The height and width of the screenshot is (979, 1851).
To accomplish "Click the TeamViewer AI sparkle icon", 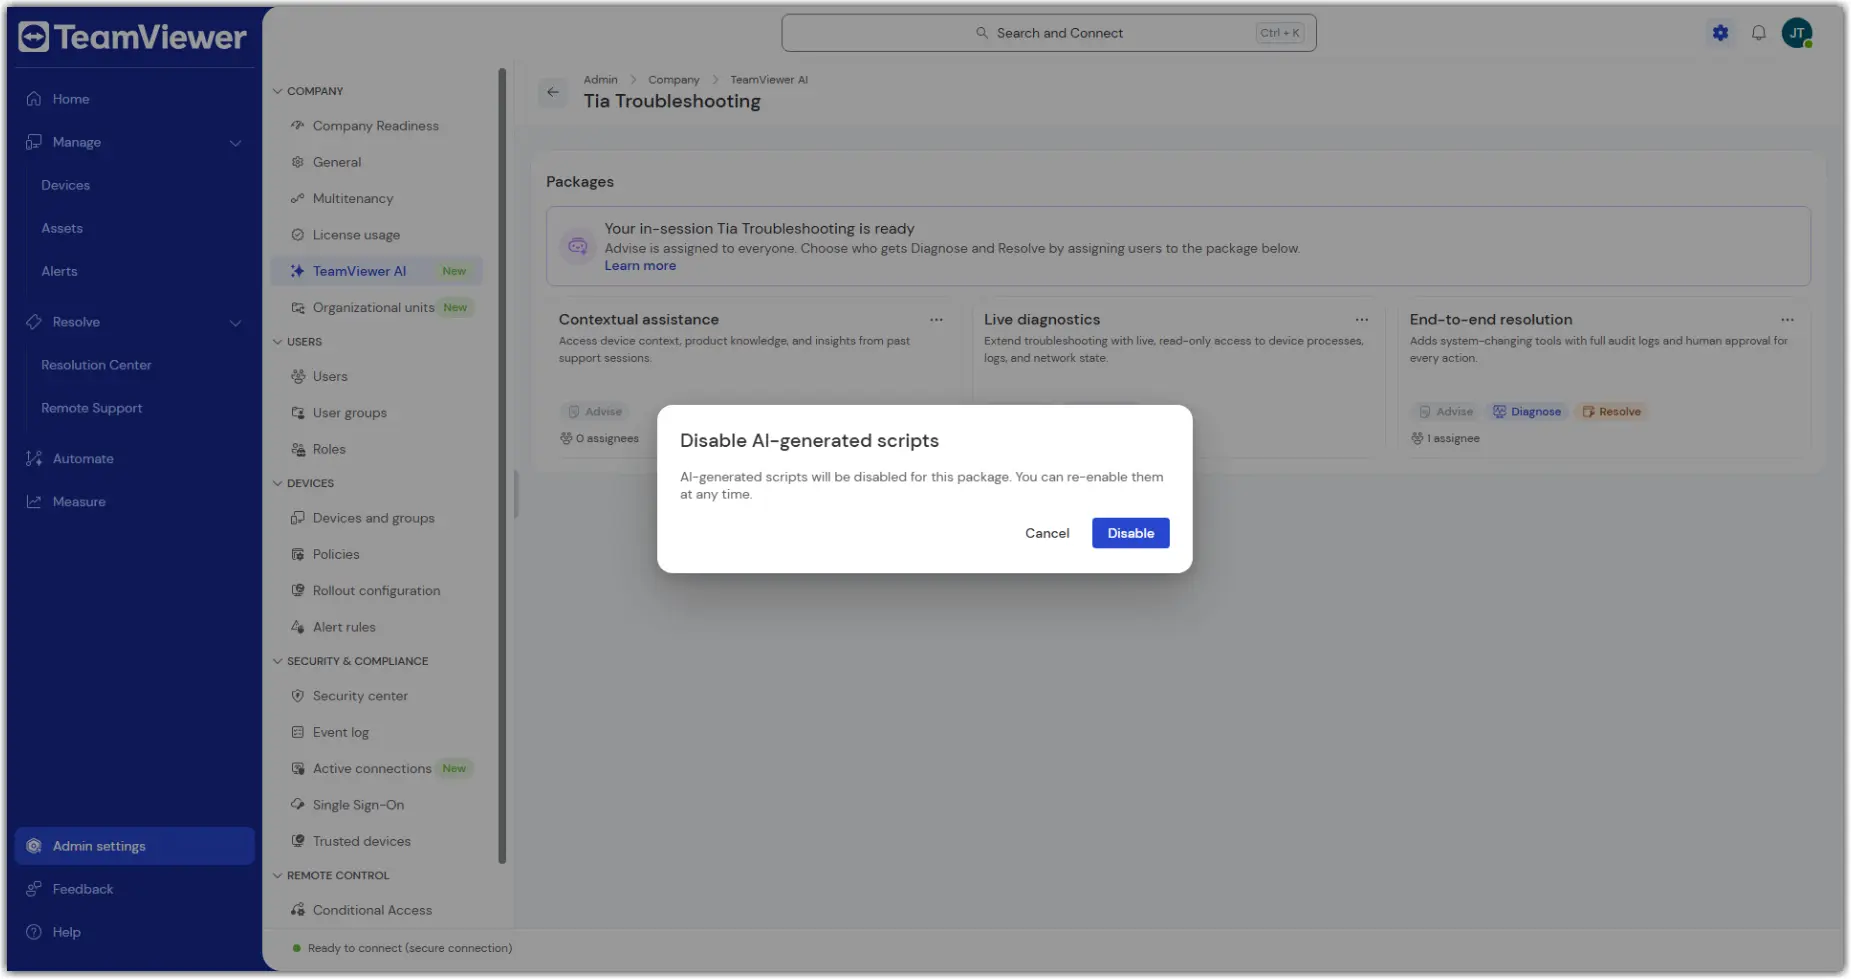I will [297, 271].
